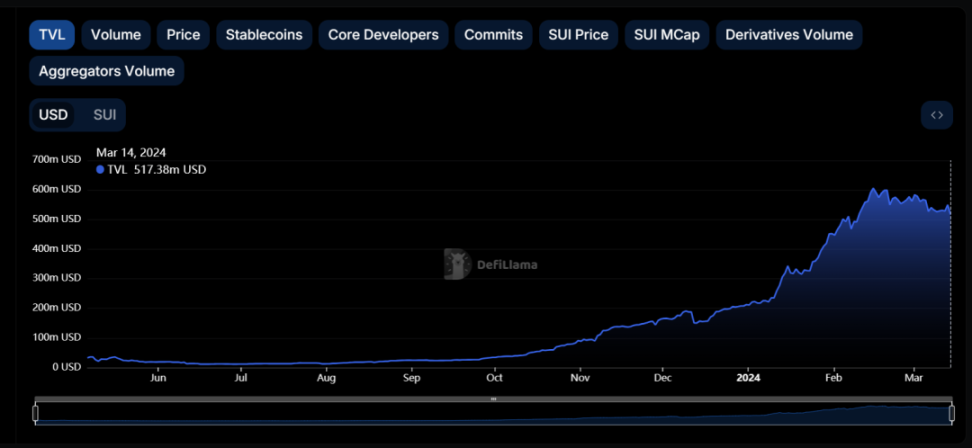Toggle Aggregators Volume metric
Viewport: 972px width, 448px height.
pos(106,71)
